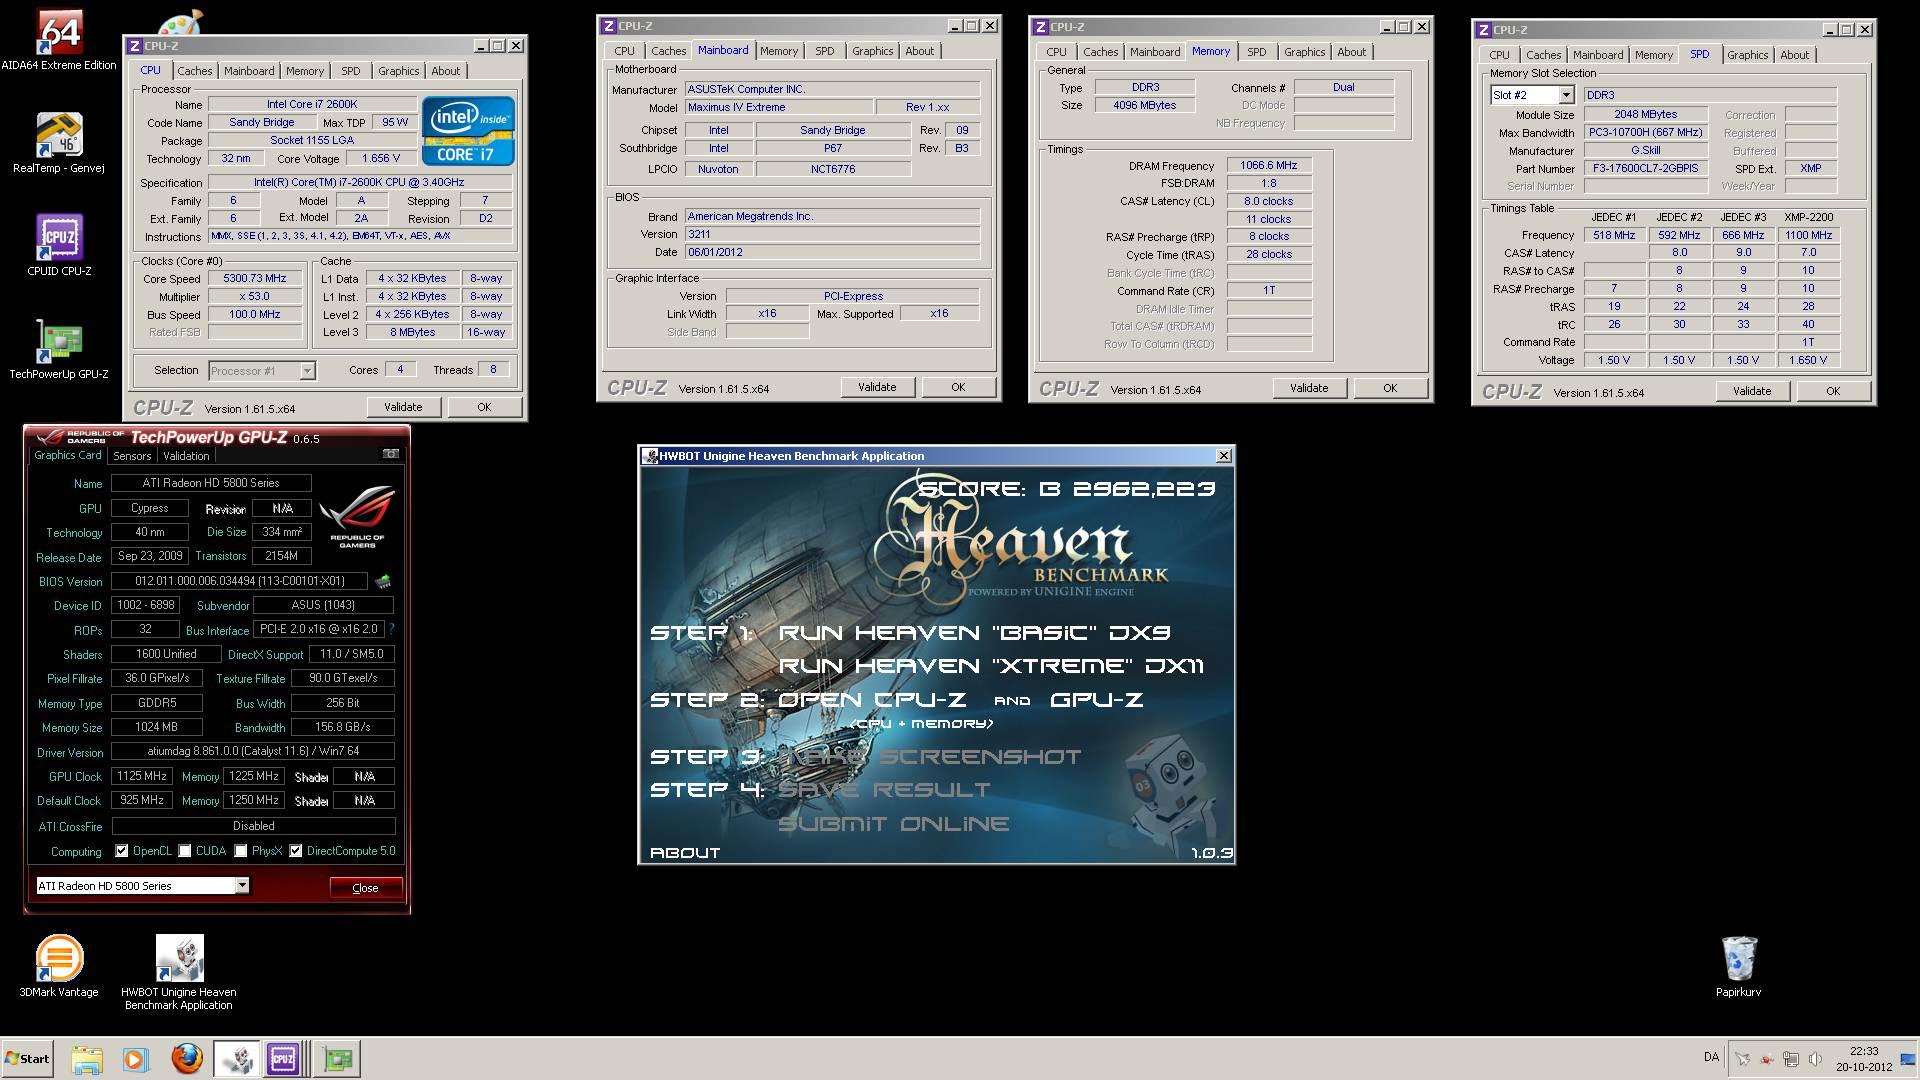Click the Intel Core i7 logo in CPU-Z
Screen dimensions: 1920x1080
point(468,131)
